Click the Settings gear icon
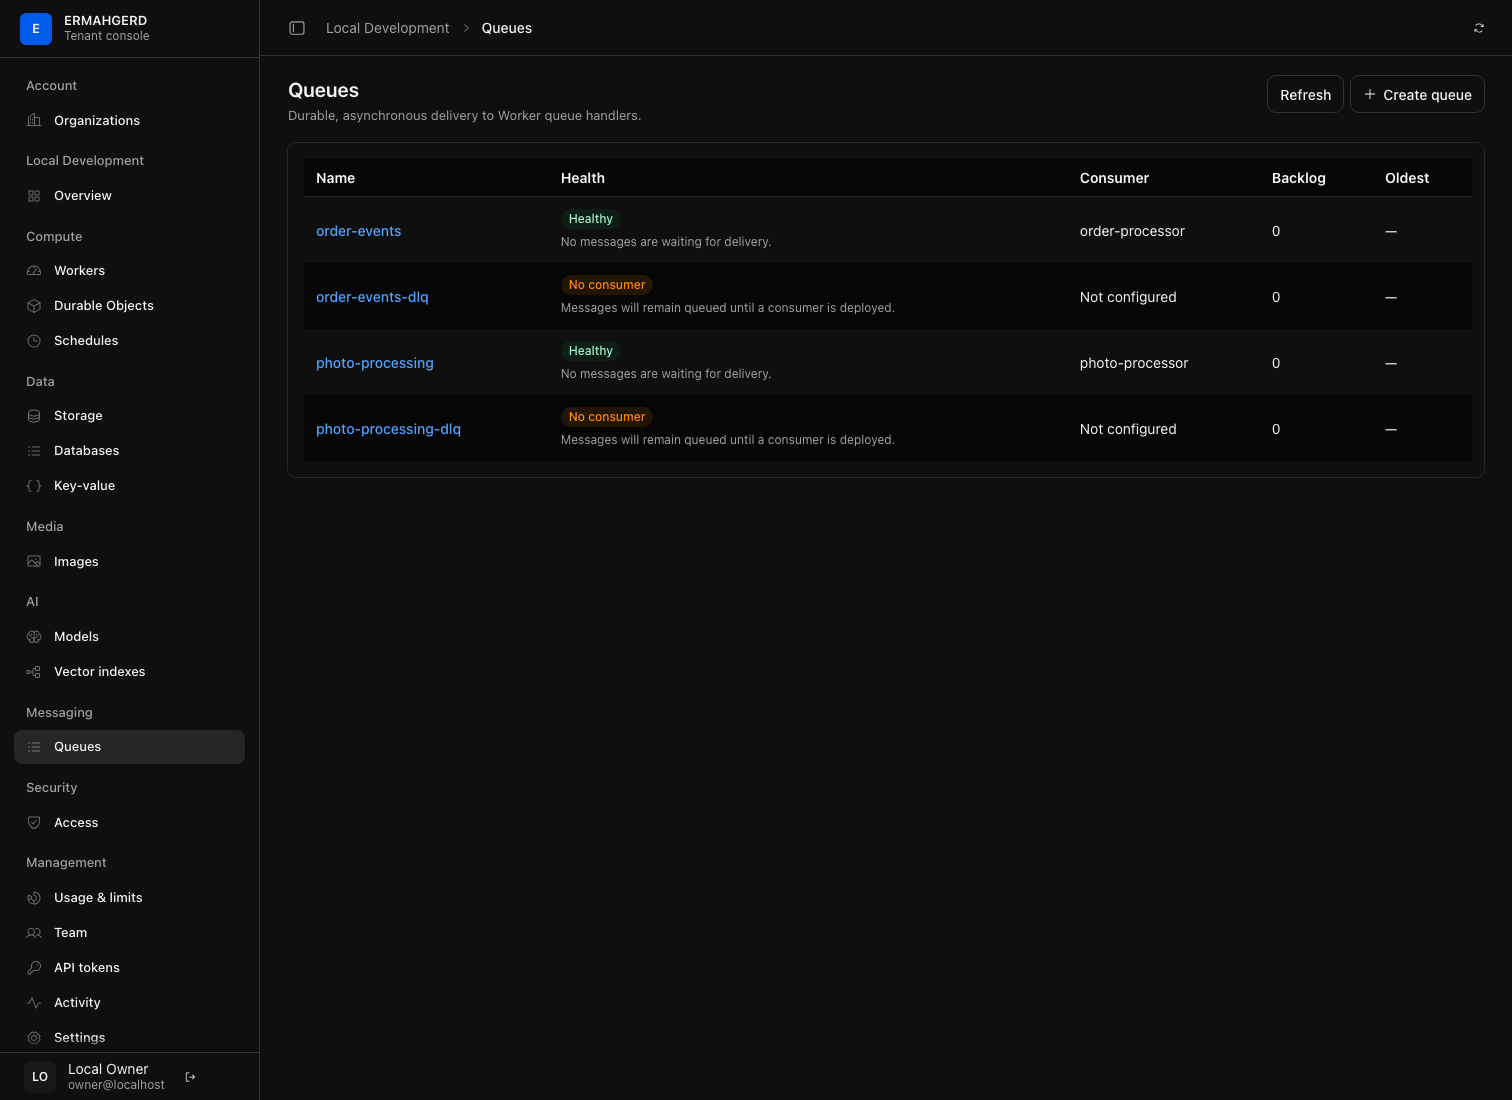This screenshot has height=1100, width=1512. (x=34, y=1038)
